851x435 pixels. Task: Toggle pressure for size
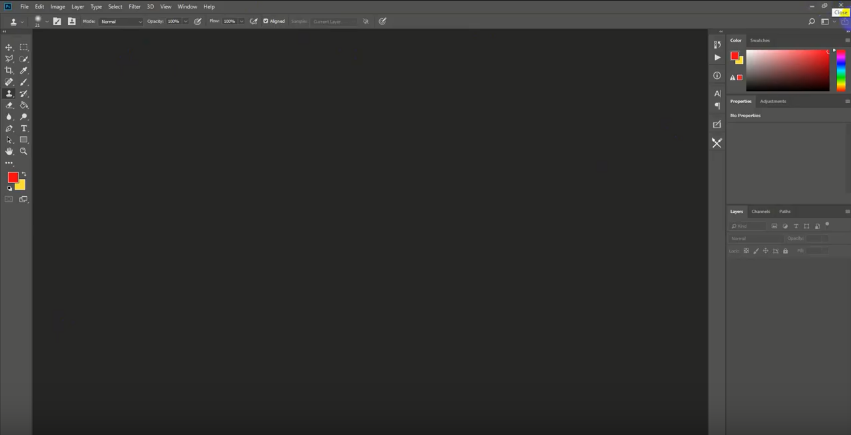383,21
